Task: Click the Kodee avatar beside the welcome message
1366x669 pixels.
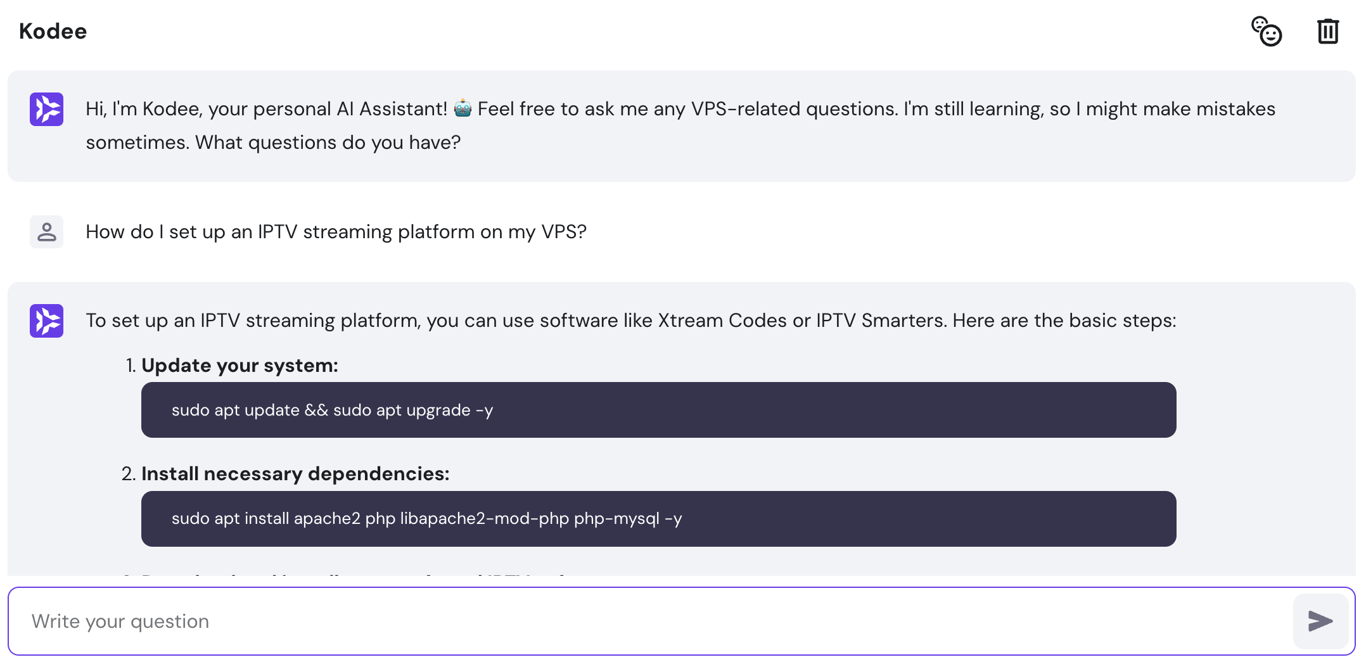Action: (x=46, y=108)
